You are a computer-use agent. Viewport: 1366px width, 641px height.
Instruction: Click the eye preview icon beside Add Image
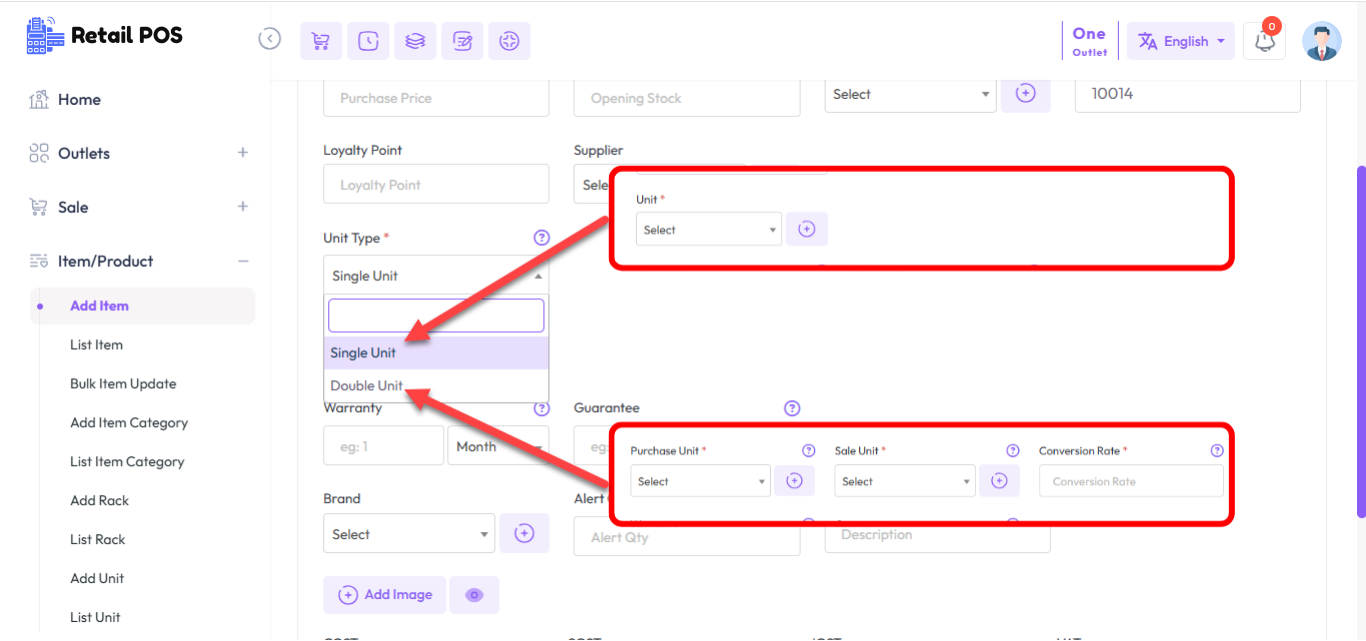(x=474, y=595)
